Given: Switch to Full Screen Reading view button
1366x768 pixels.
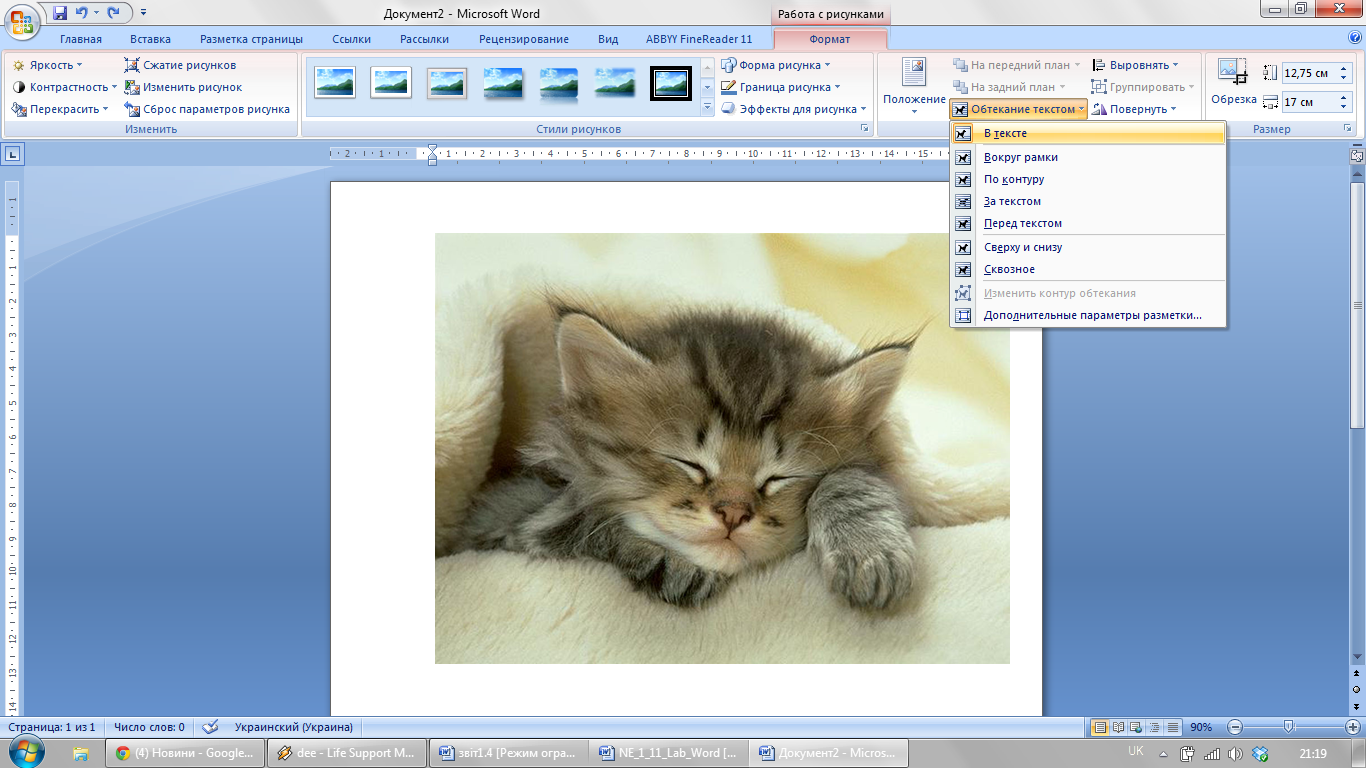Looking at the screenshot, I should (x=1119, y=727).
